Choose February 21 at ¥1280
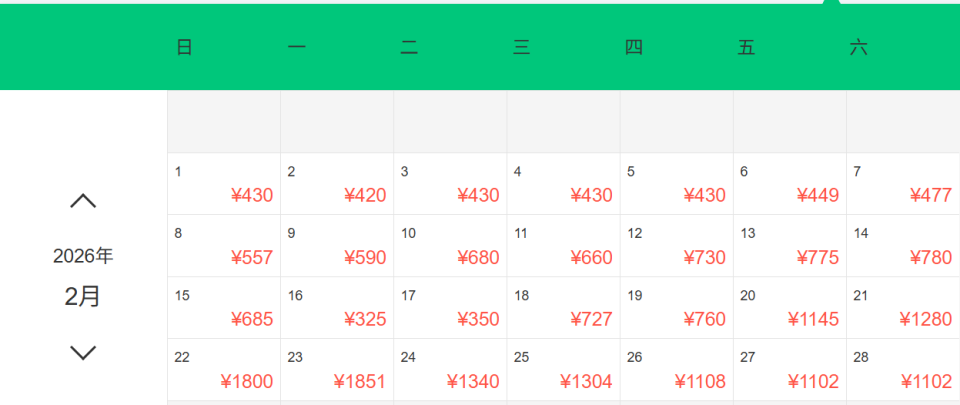The image size is (960, 405). pyautogui.click(x=903, y=308)
